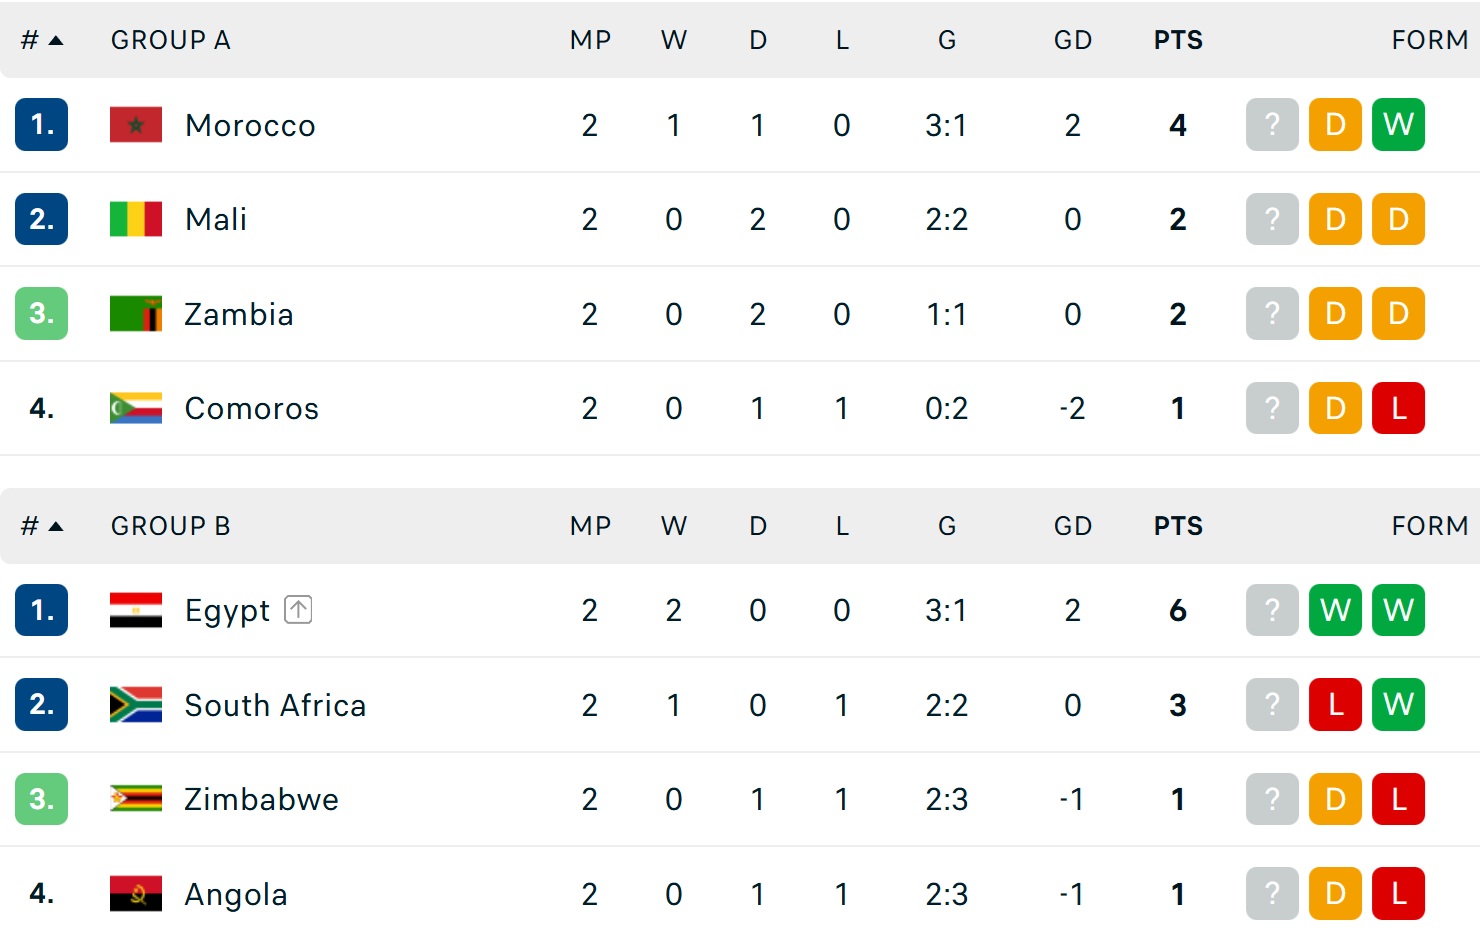Sort Group A by PTS column
This screenshot has width=1480, height=939.
(x=1178, y=40)
